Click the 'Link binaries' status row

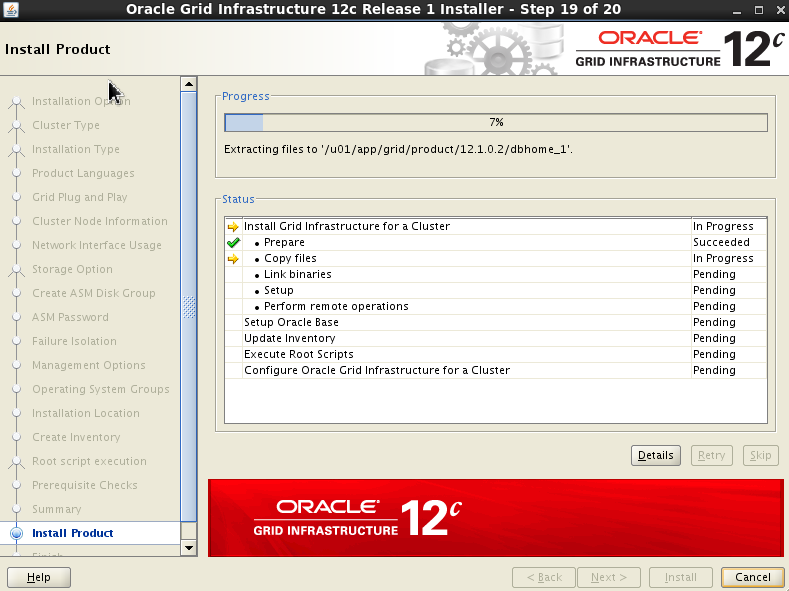(496, 275)
